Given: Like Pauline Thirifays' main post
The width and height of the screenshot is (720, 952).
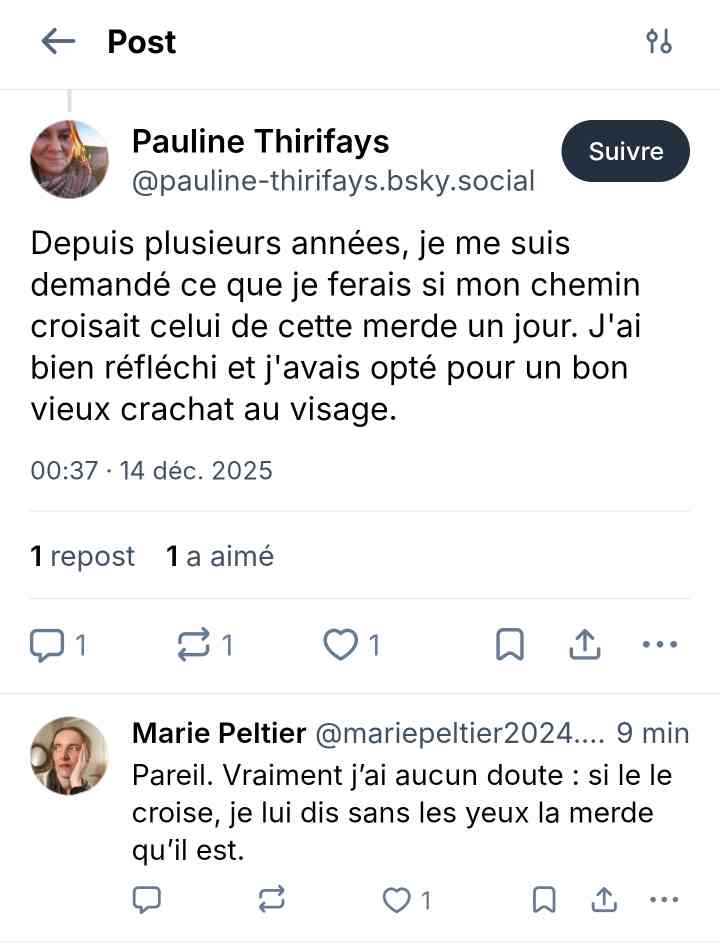Looking at the screenshot, I should [x=341, y=645].
